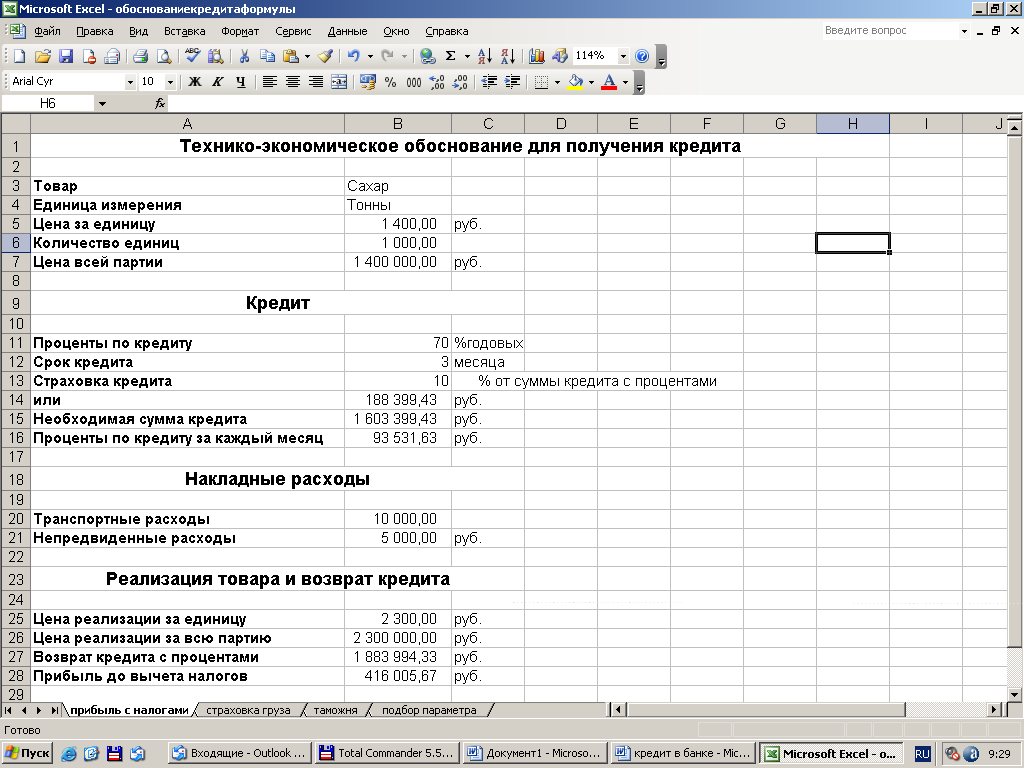This screenshot has height=768, width=1024.
Task: Toggle bold formatting (Ж)
Action: 195,82
